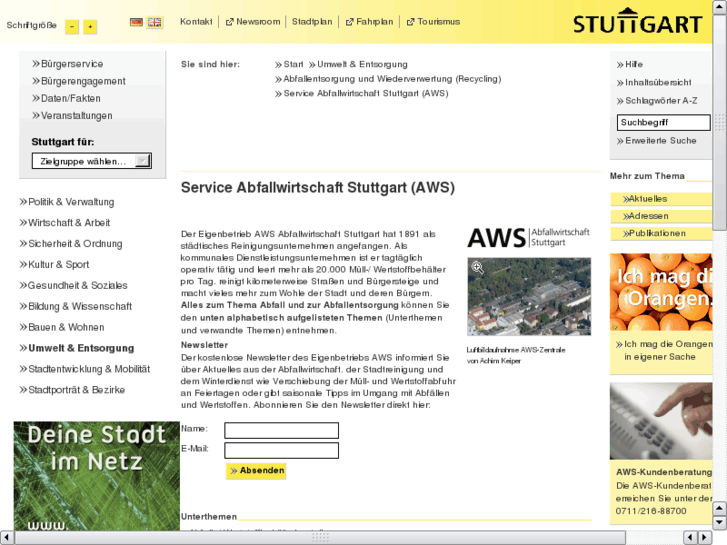Click the oranges banner image
727x545 pixels.
tap(661, 292)
